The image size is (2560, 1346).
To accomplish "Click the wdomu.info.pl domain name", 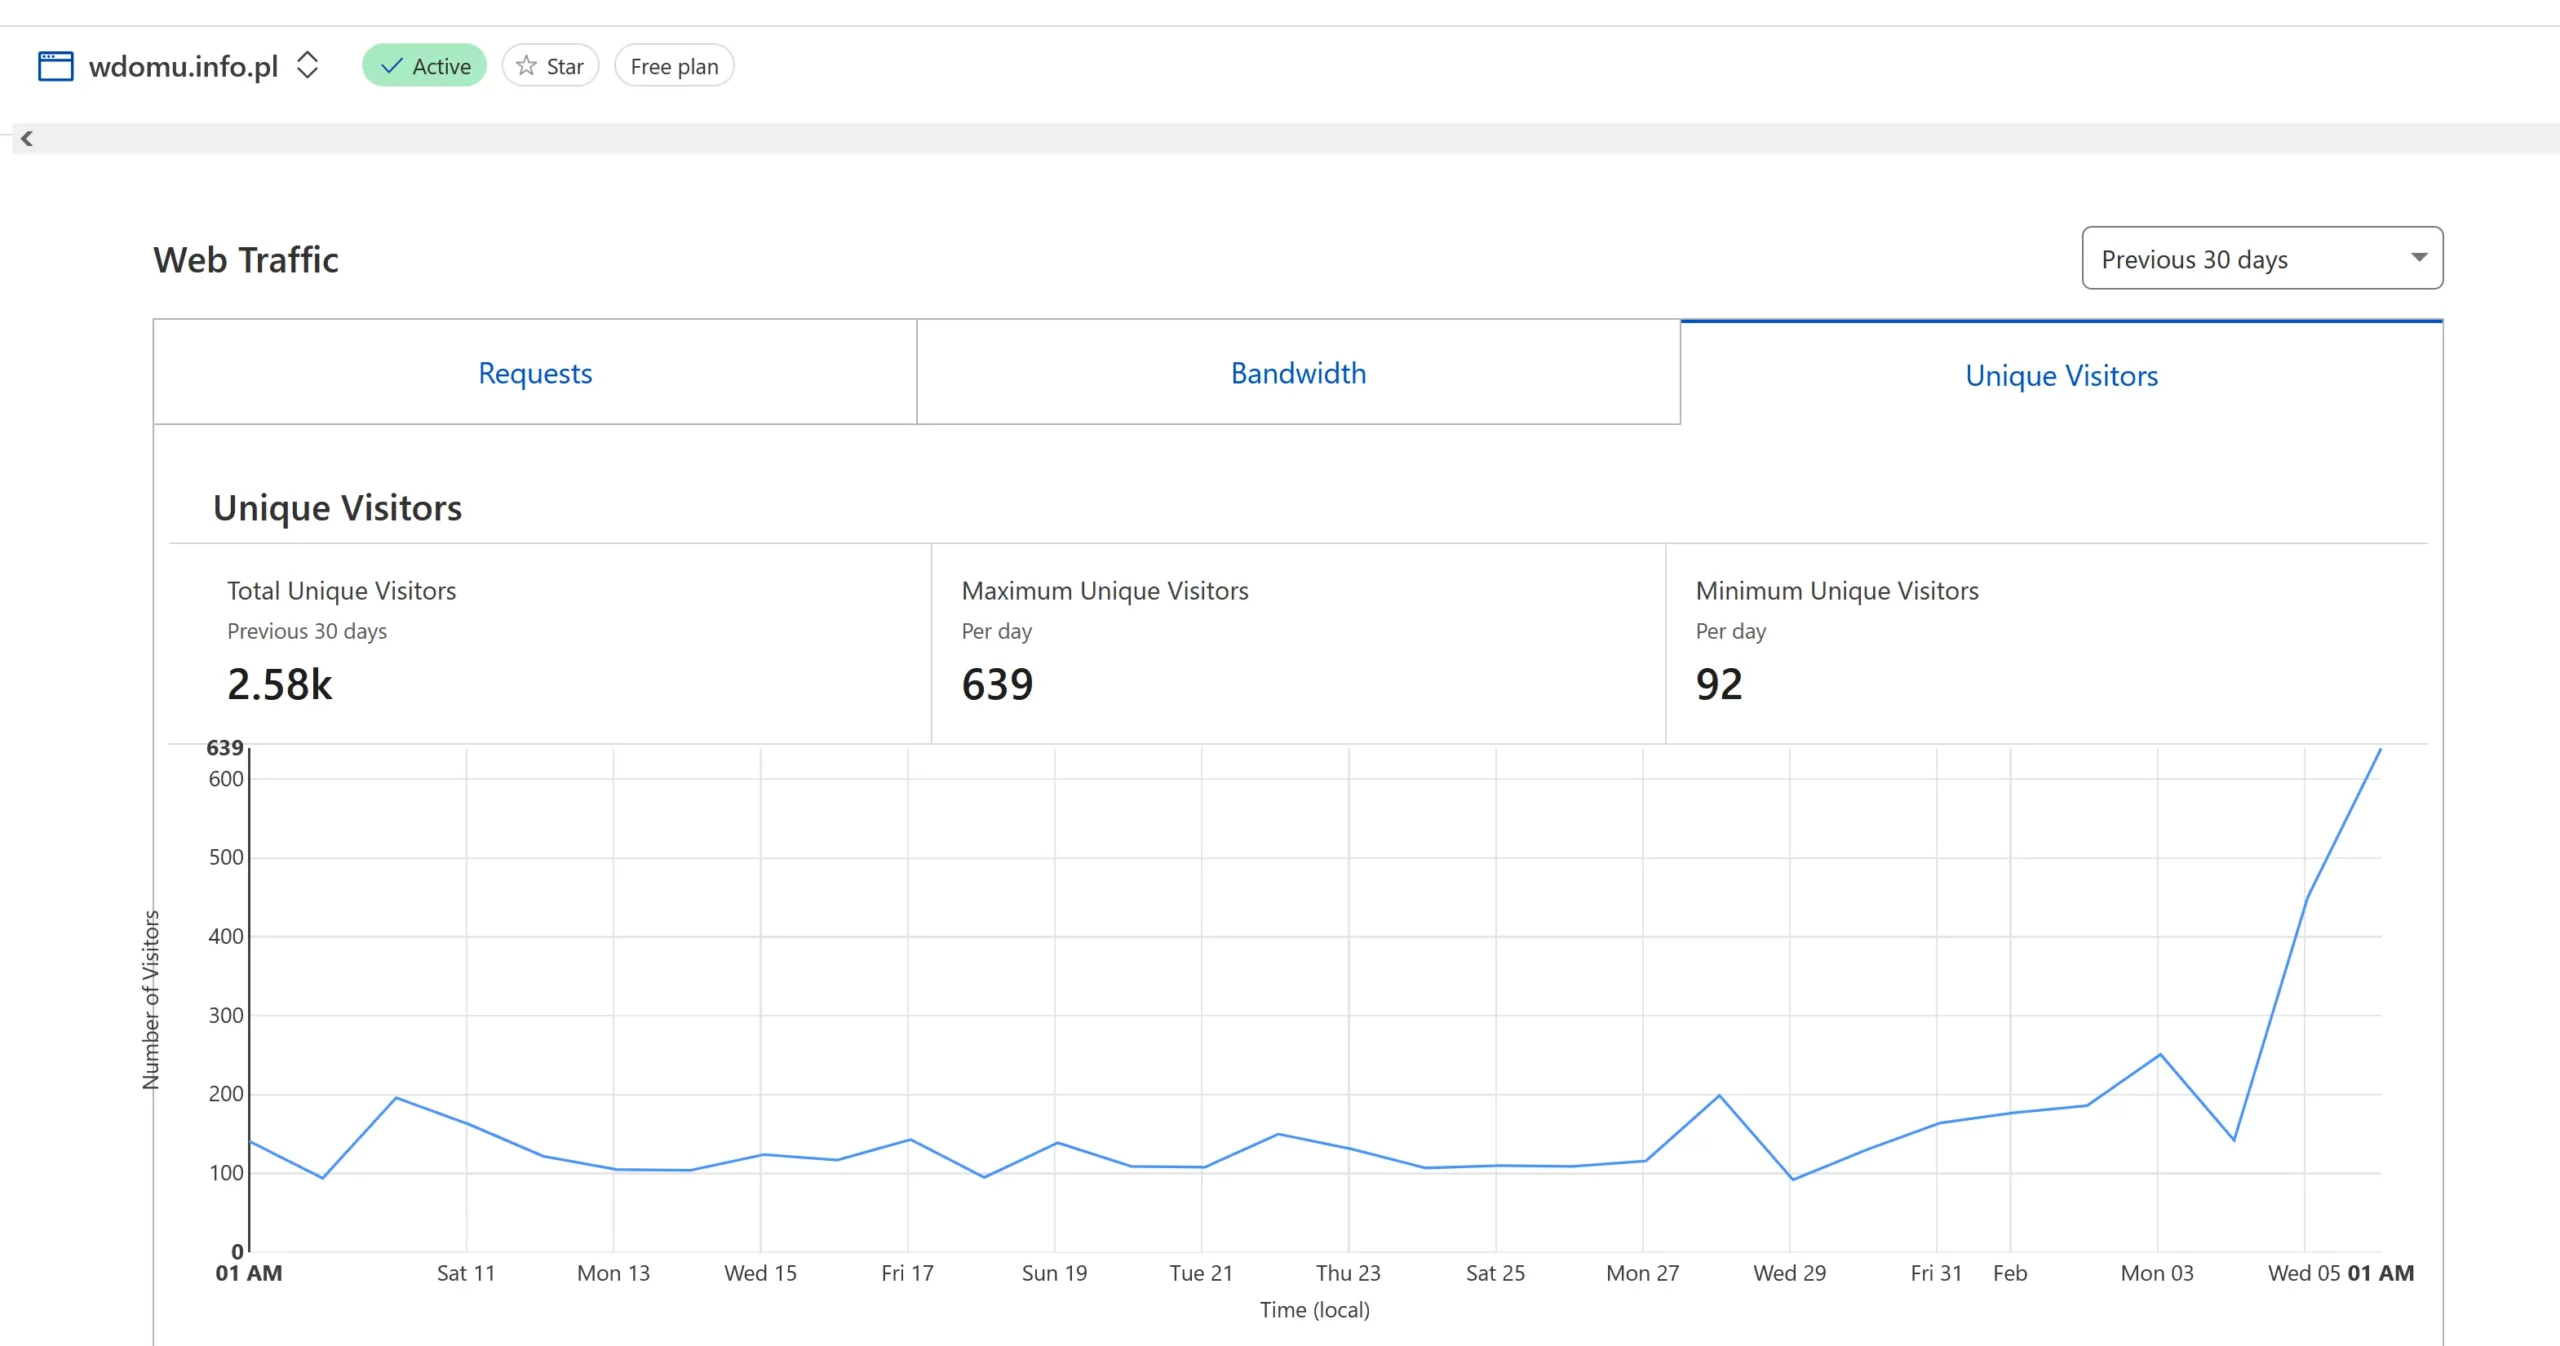I will click(183, 67).
